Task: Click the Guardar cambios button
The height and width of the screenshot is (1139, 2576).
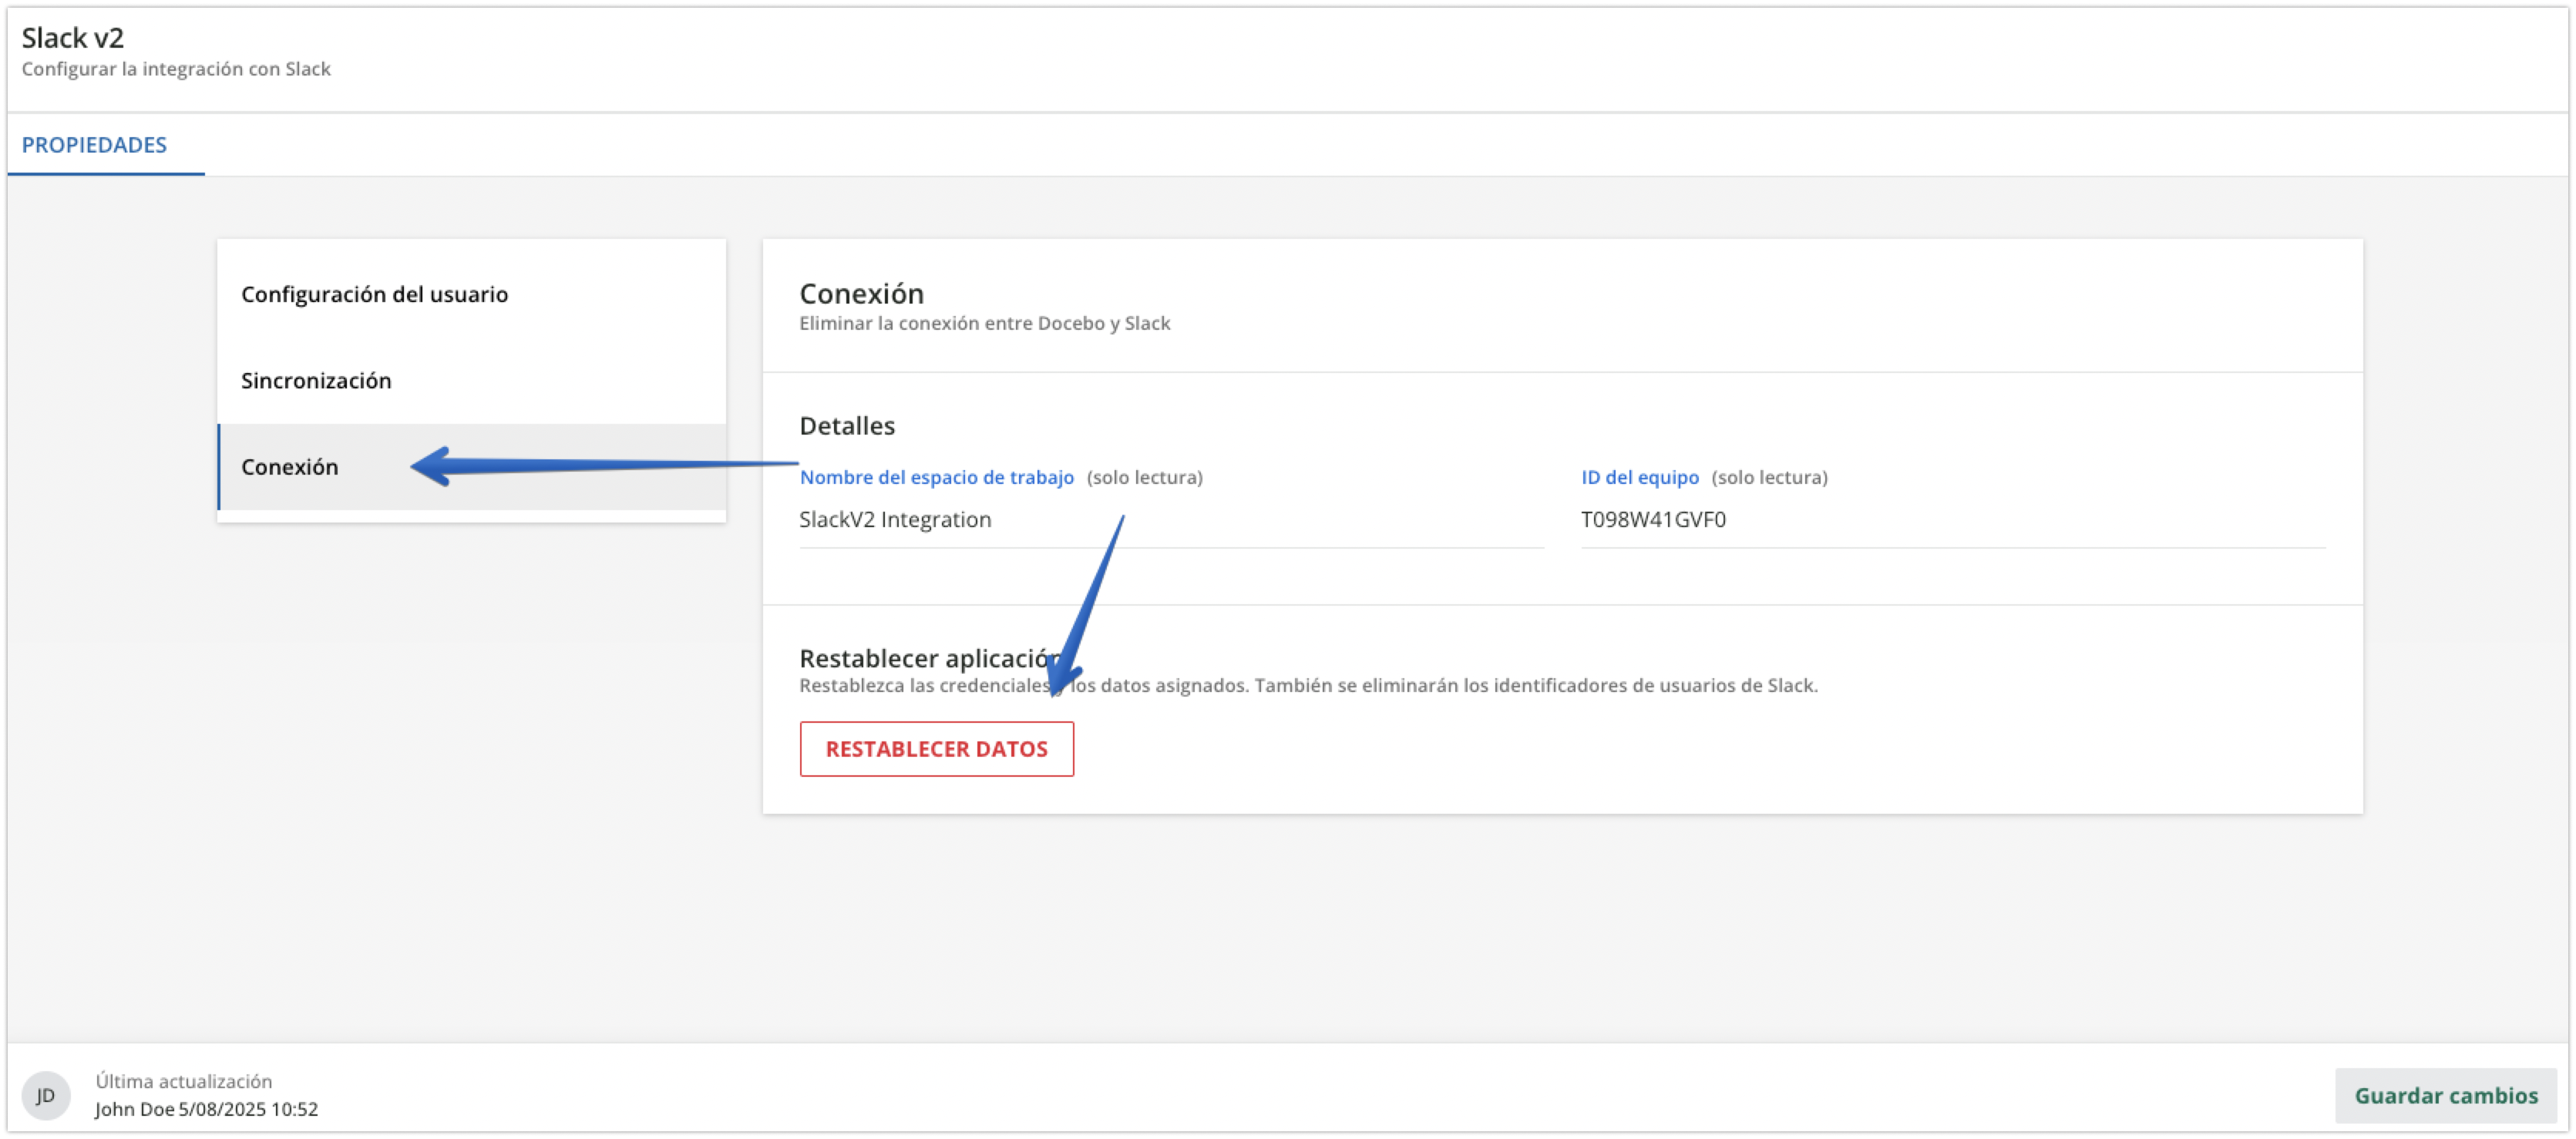Action: 2445,1095
